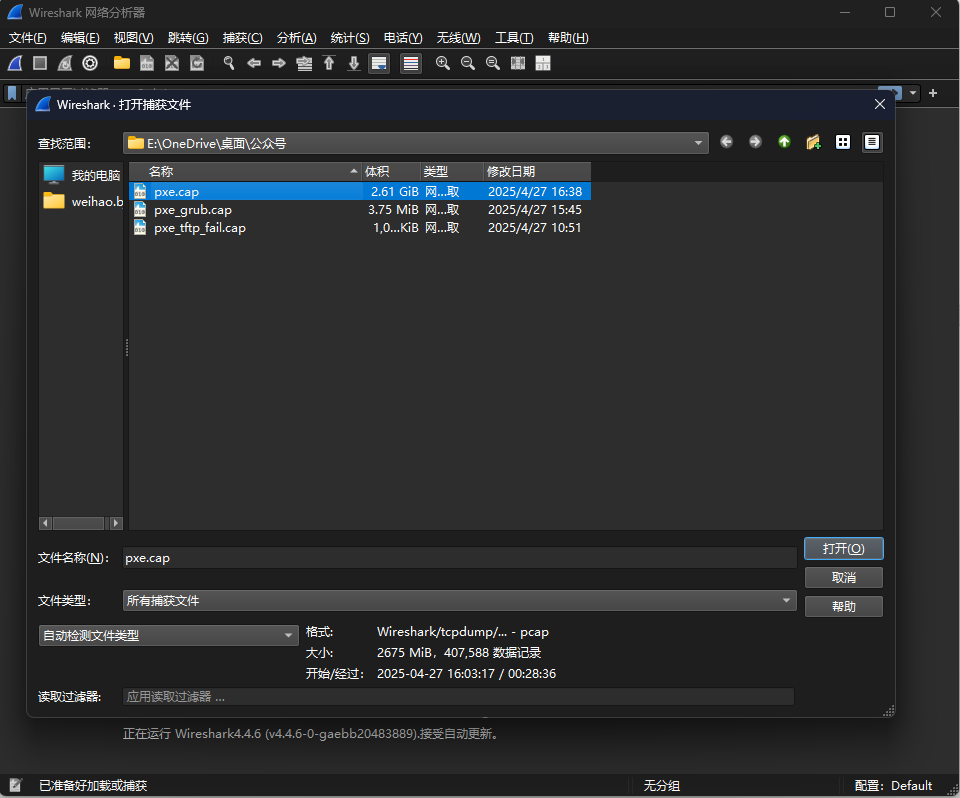
Task: Switch file dialog to detail list view
Action: click(x=872, y=142)
